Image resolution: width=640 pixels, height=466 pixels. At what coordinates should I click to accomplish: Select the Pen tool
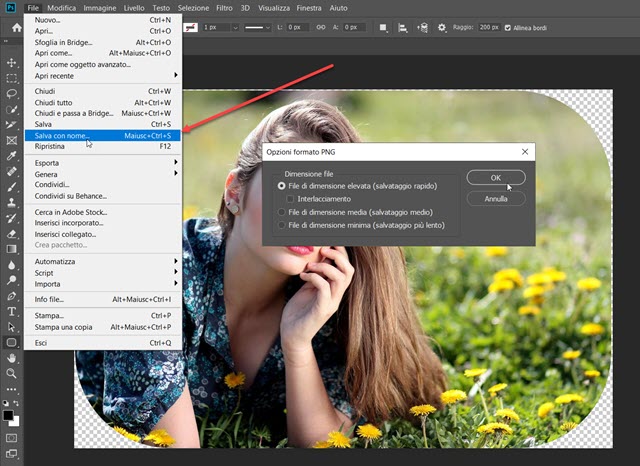pos(11,296)
